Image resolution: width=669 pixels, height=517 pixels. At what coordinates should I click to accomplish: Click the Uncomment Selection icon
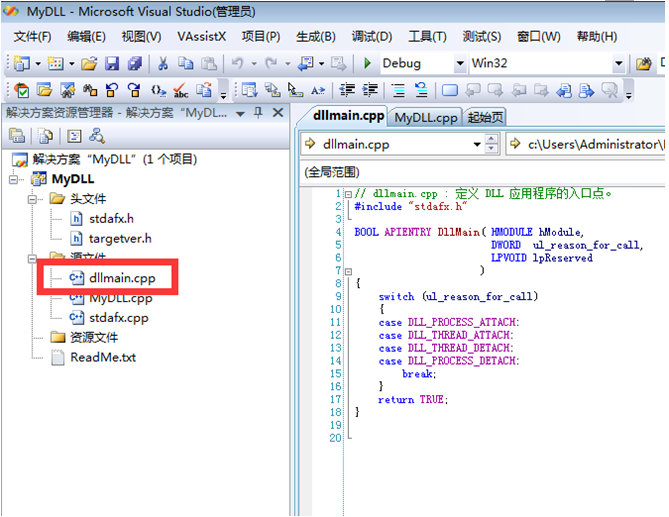coord(422,90)
